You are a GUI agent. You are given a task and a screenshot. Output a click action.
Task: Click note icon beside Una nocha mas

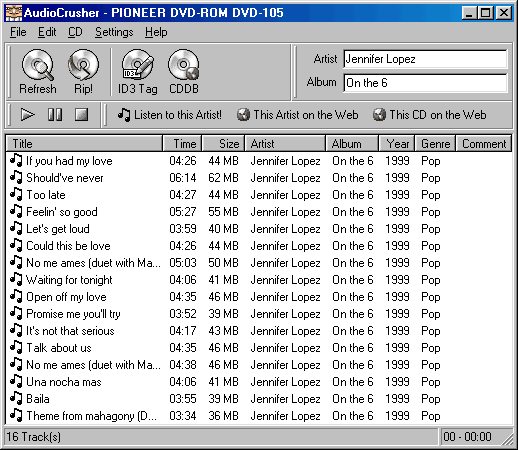(16, 381)
